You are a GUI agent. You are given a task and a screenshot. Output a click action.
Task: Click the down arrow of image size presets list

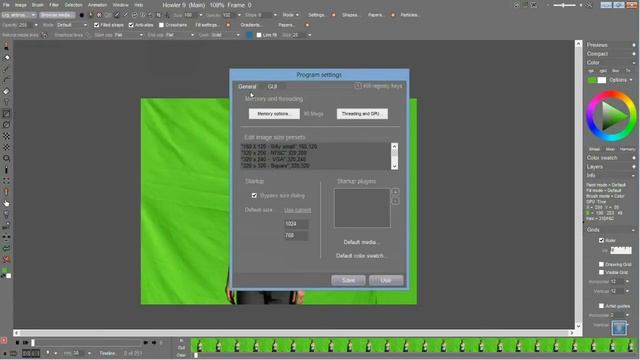(394, 166)
